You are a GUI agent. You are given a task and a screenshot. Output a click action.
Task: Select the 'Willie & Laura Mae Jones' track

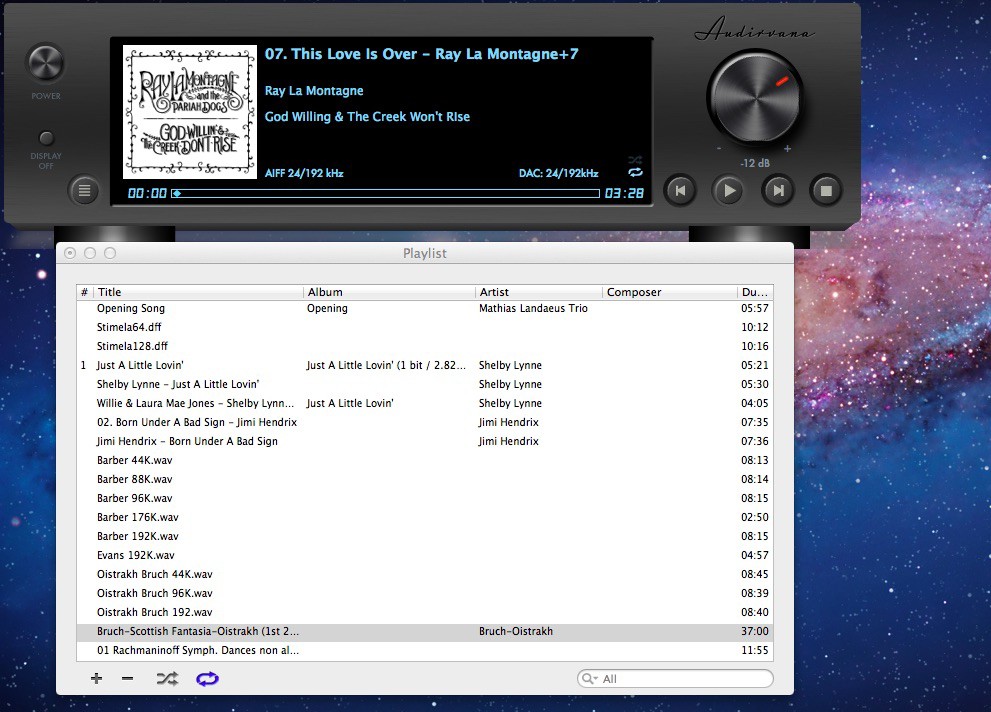[425, 403]
